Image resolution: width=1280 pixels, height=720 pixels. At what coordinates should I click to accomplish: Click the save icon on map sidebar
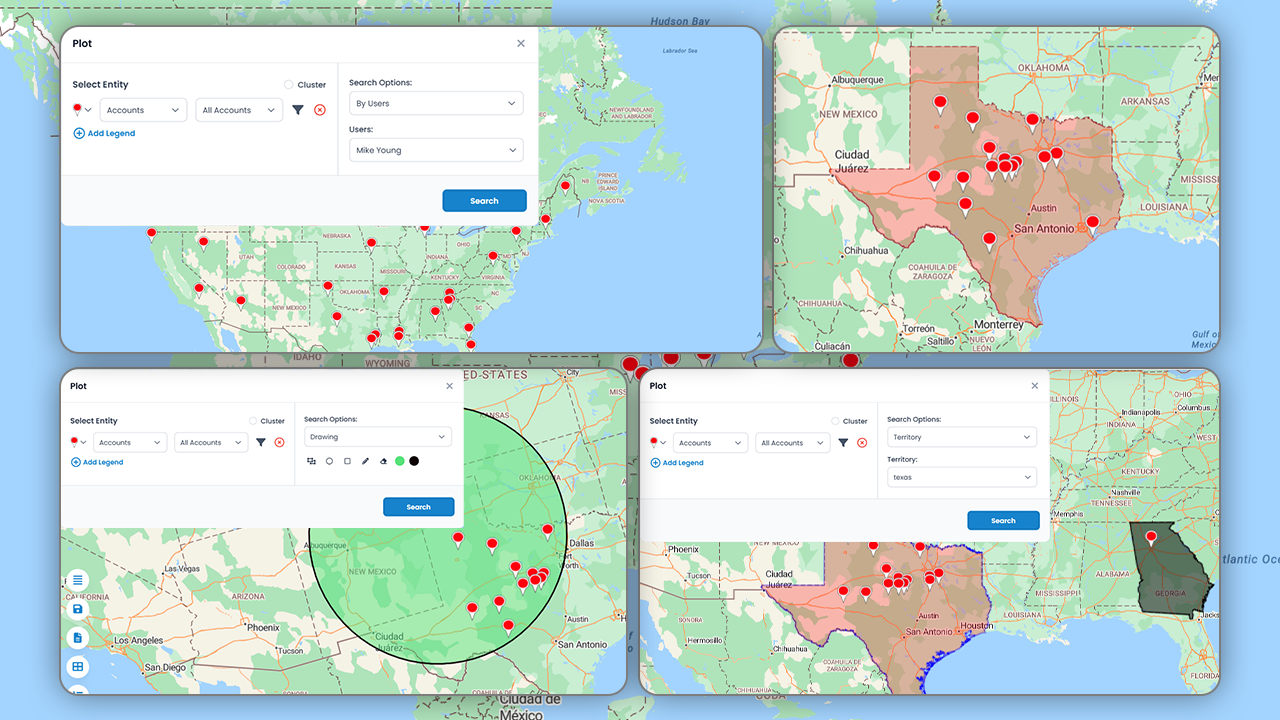pos(78,608)
